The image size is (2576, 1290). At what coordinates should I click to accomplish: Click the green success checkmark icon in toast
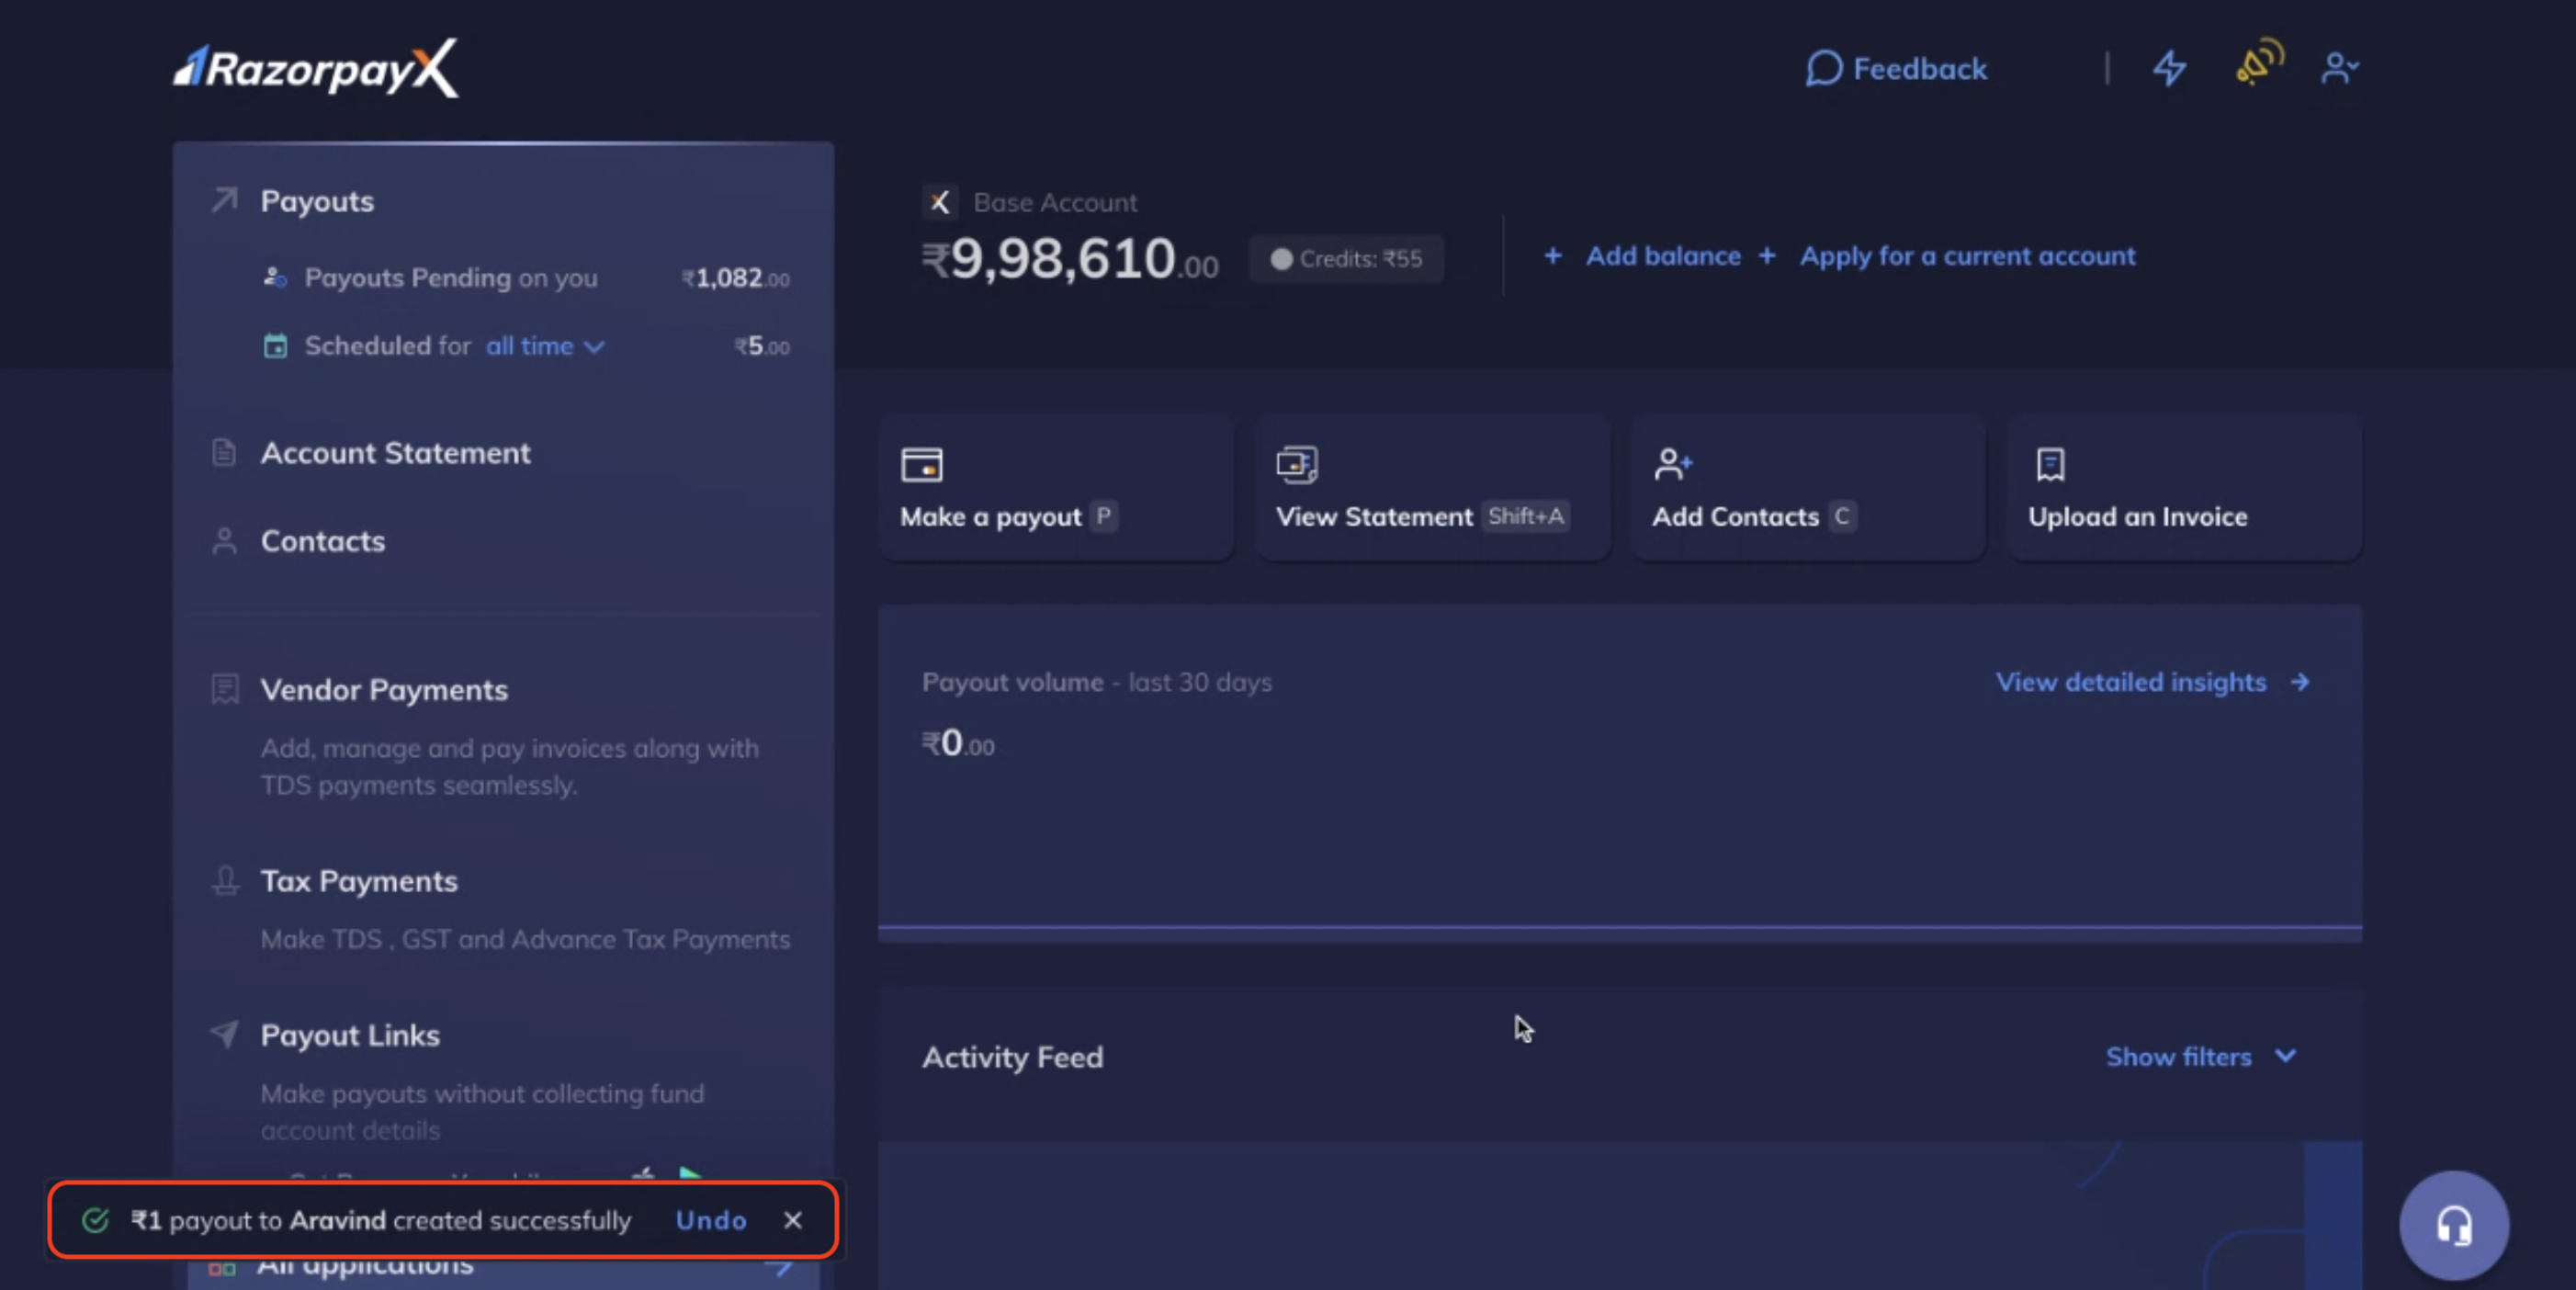click(95, 1220)
